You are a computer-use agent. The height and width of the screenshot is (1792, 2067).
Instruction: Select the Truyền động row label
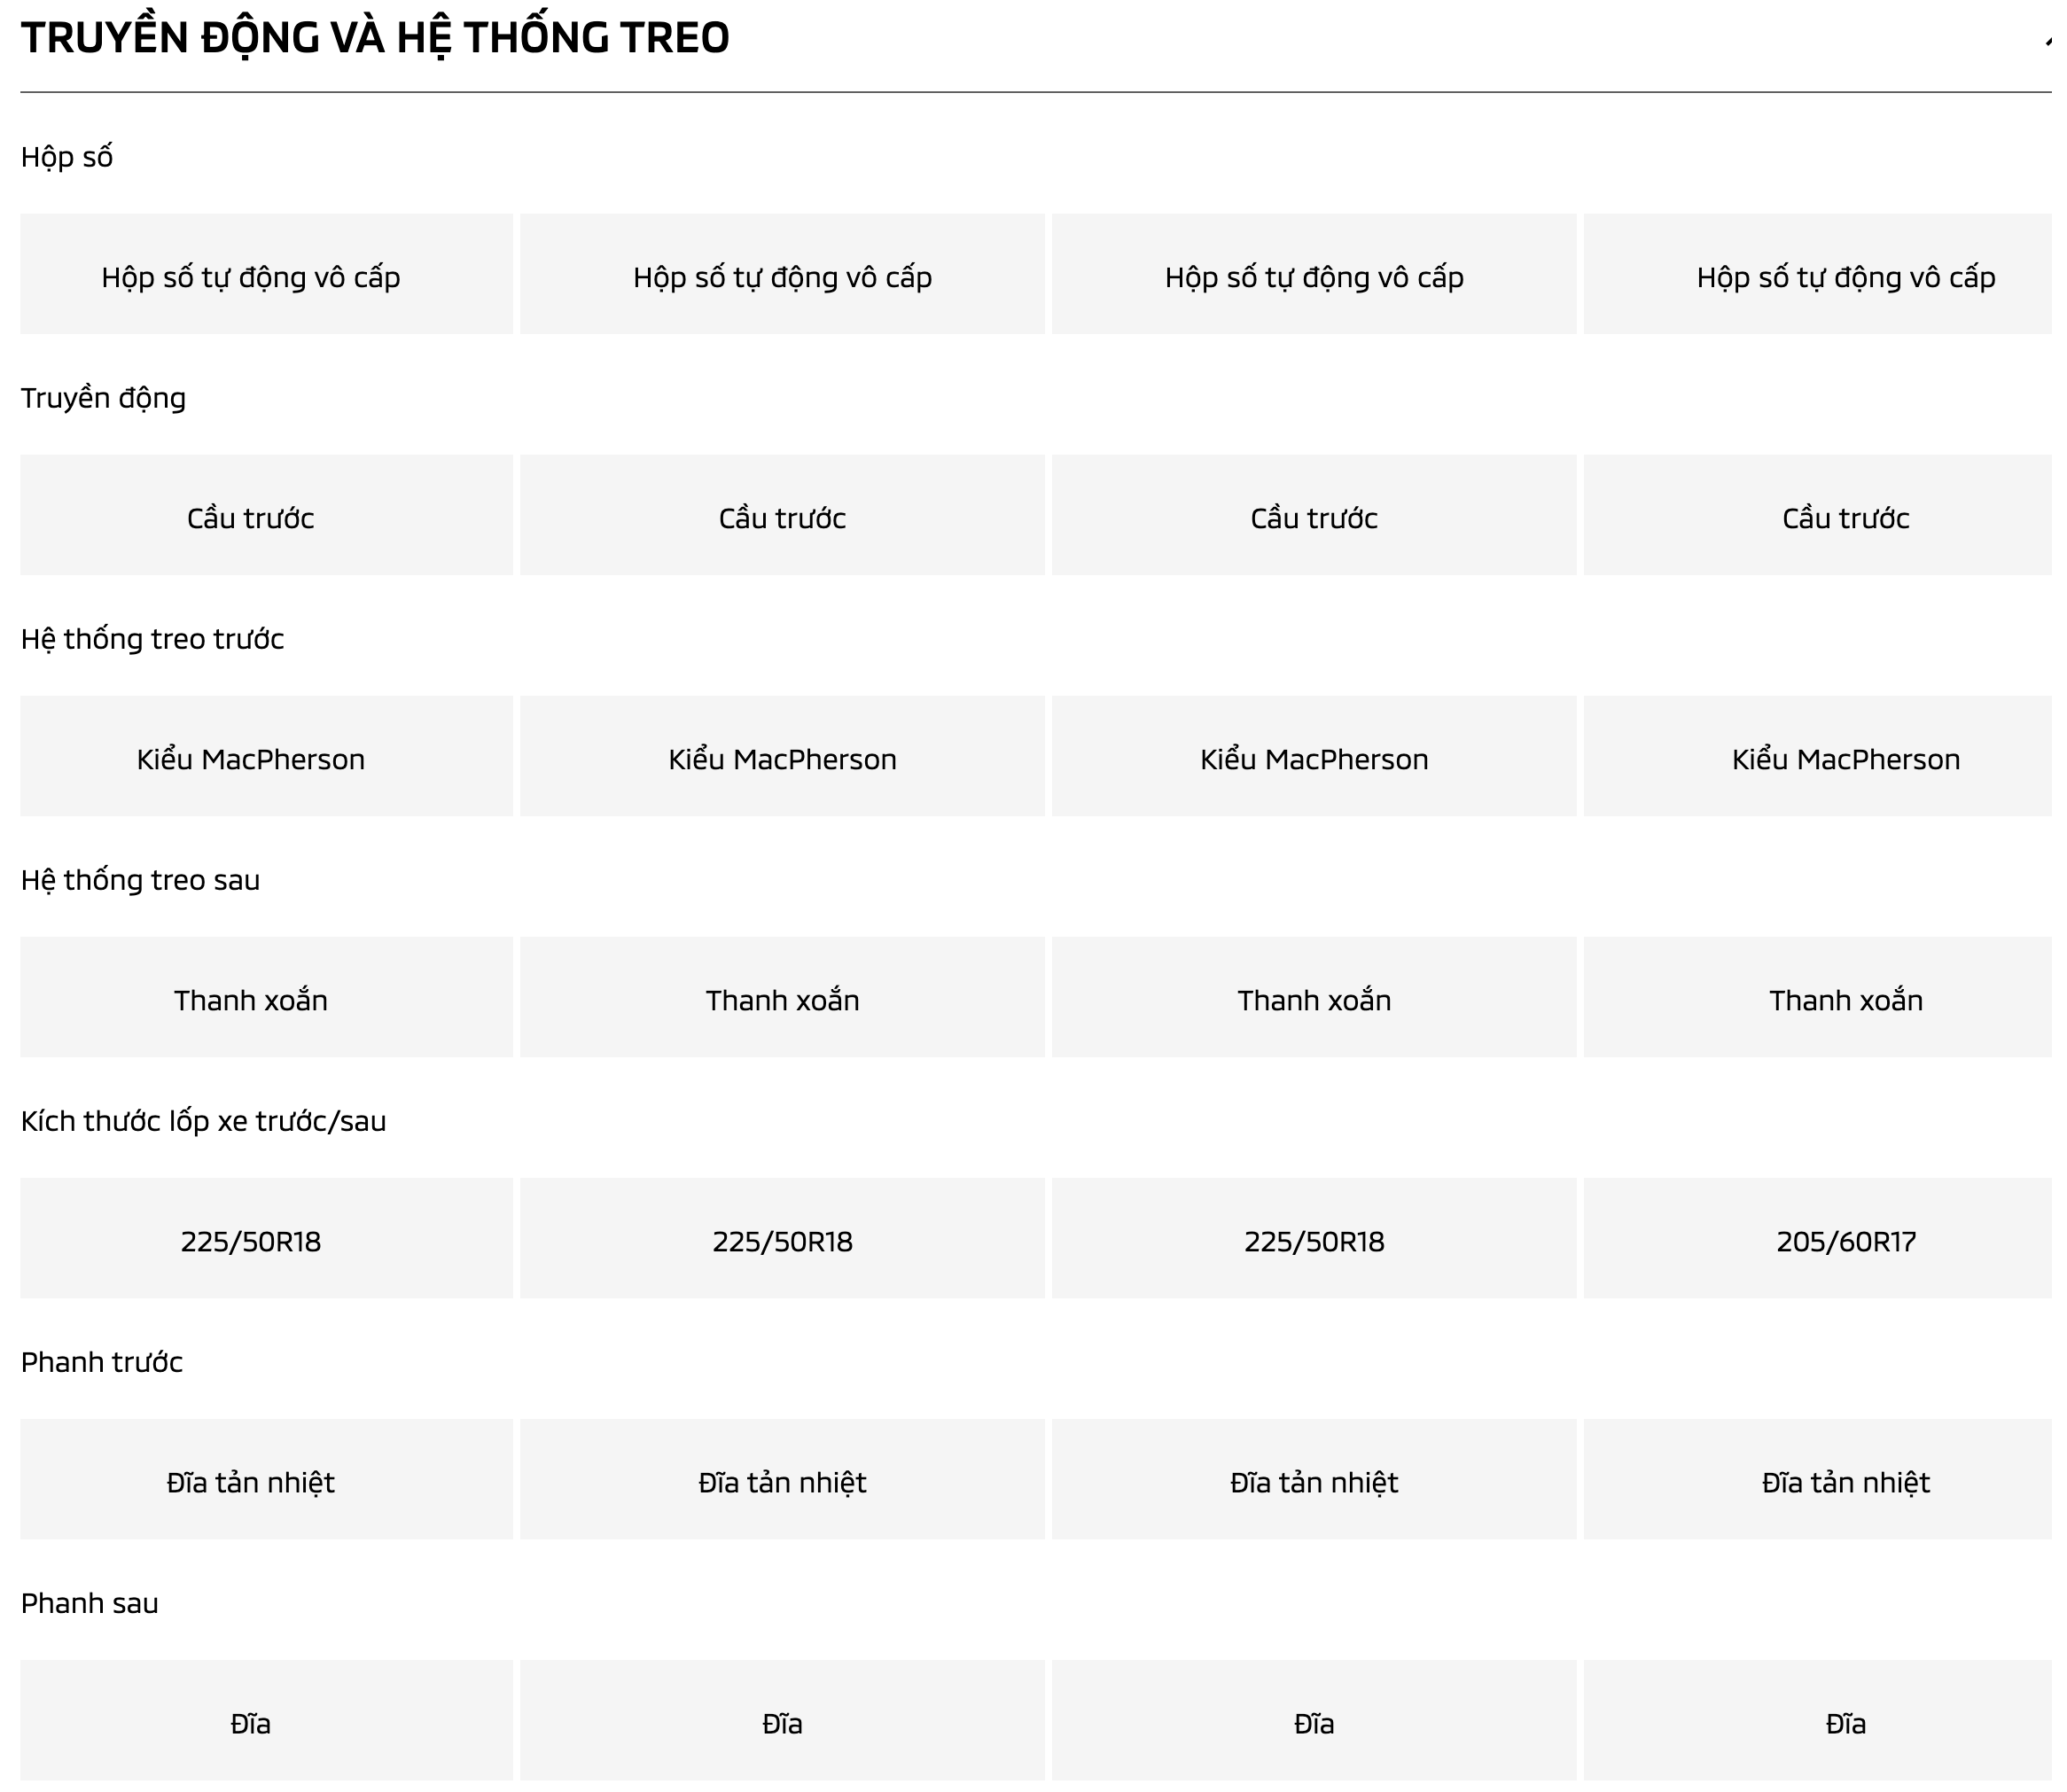pos(104,398)
